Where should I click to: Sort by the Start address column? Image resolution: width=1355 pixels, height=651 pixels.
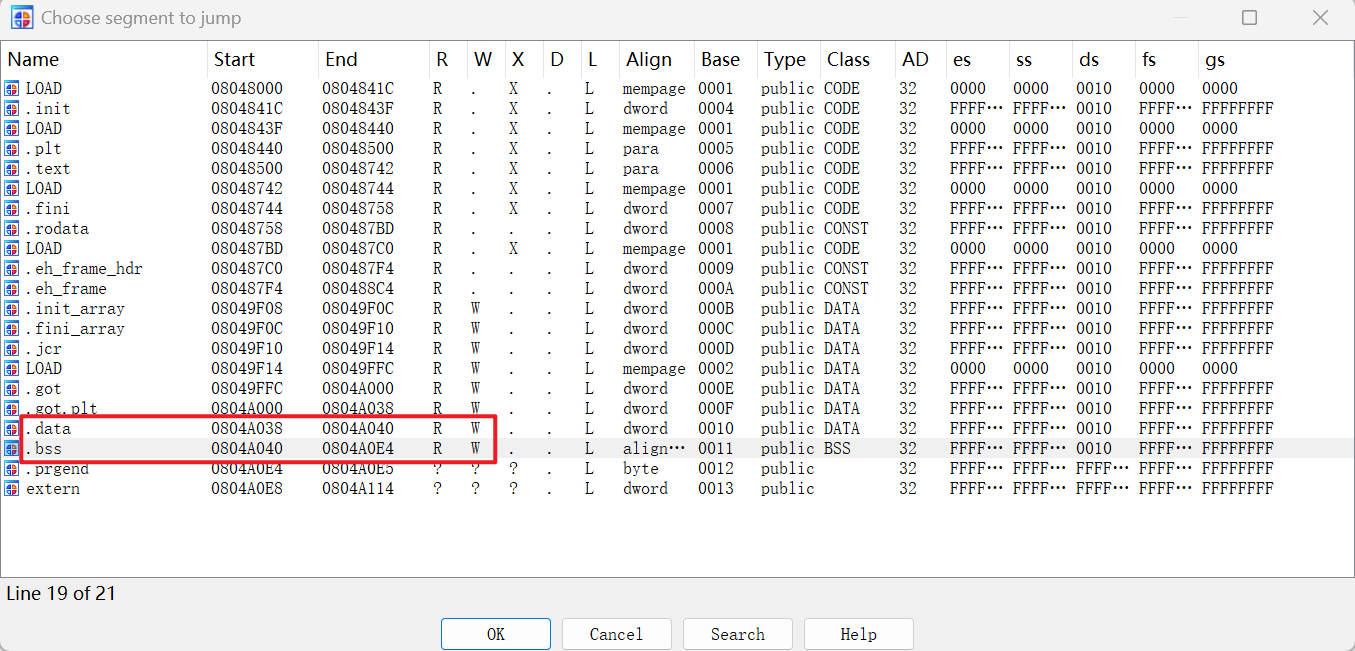point(234,60)
